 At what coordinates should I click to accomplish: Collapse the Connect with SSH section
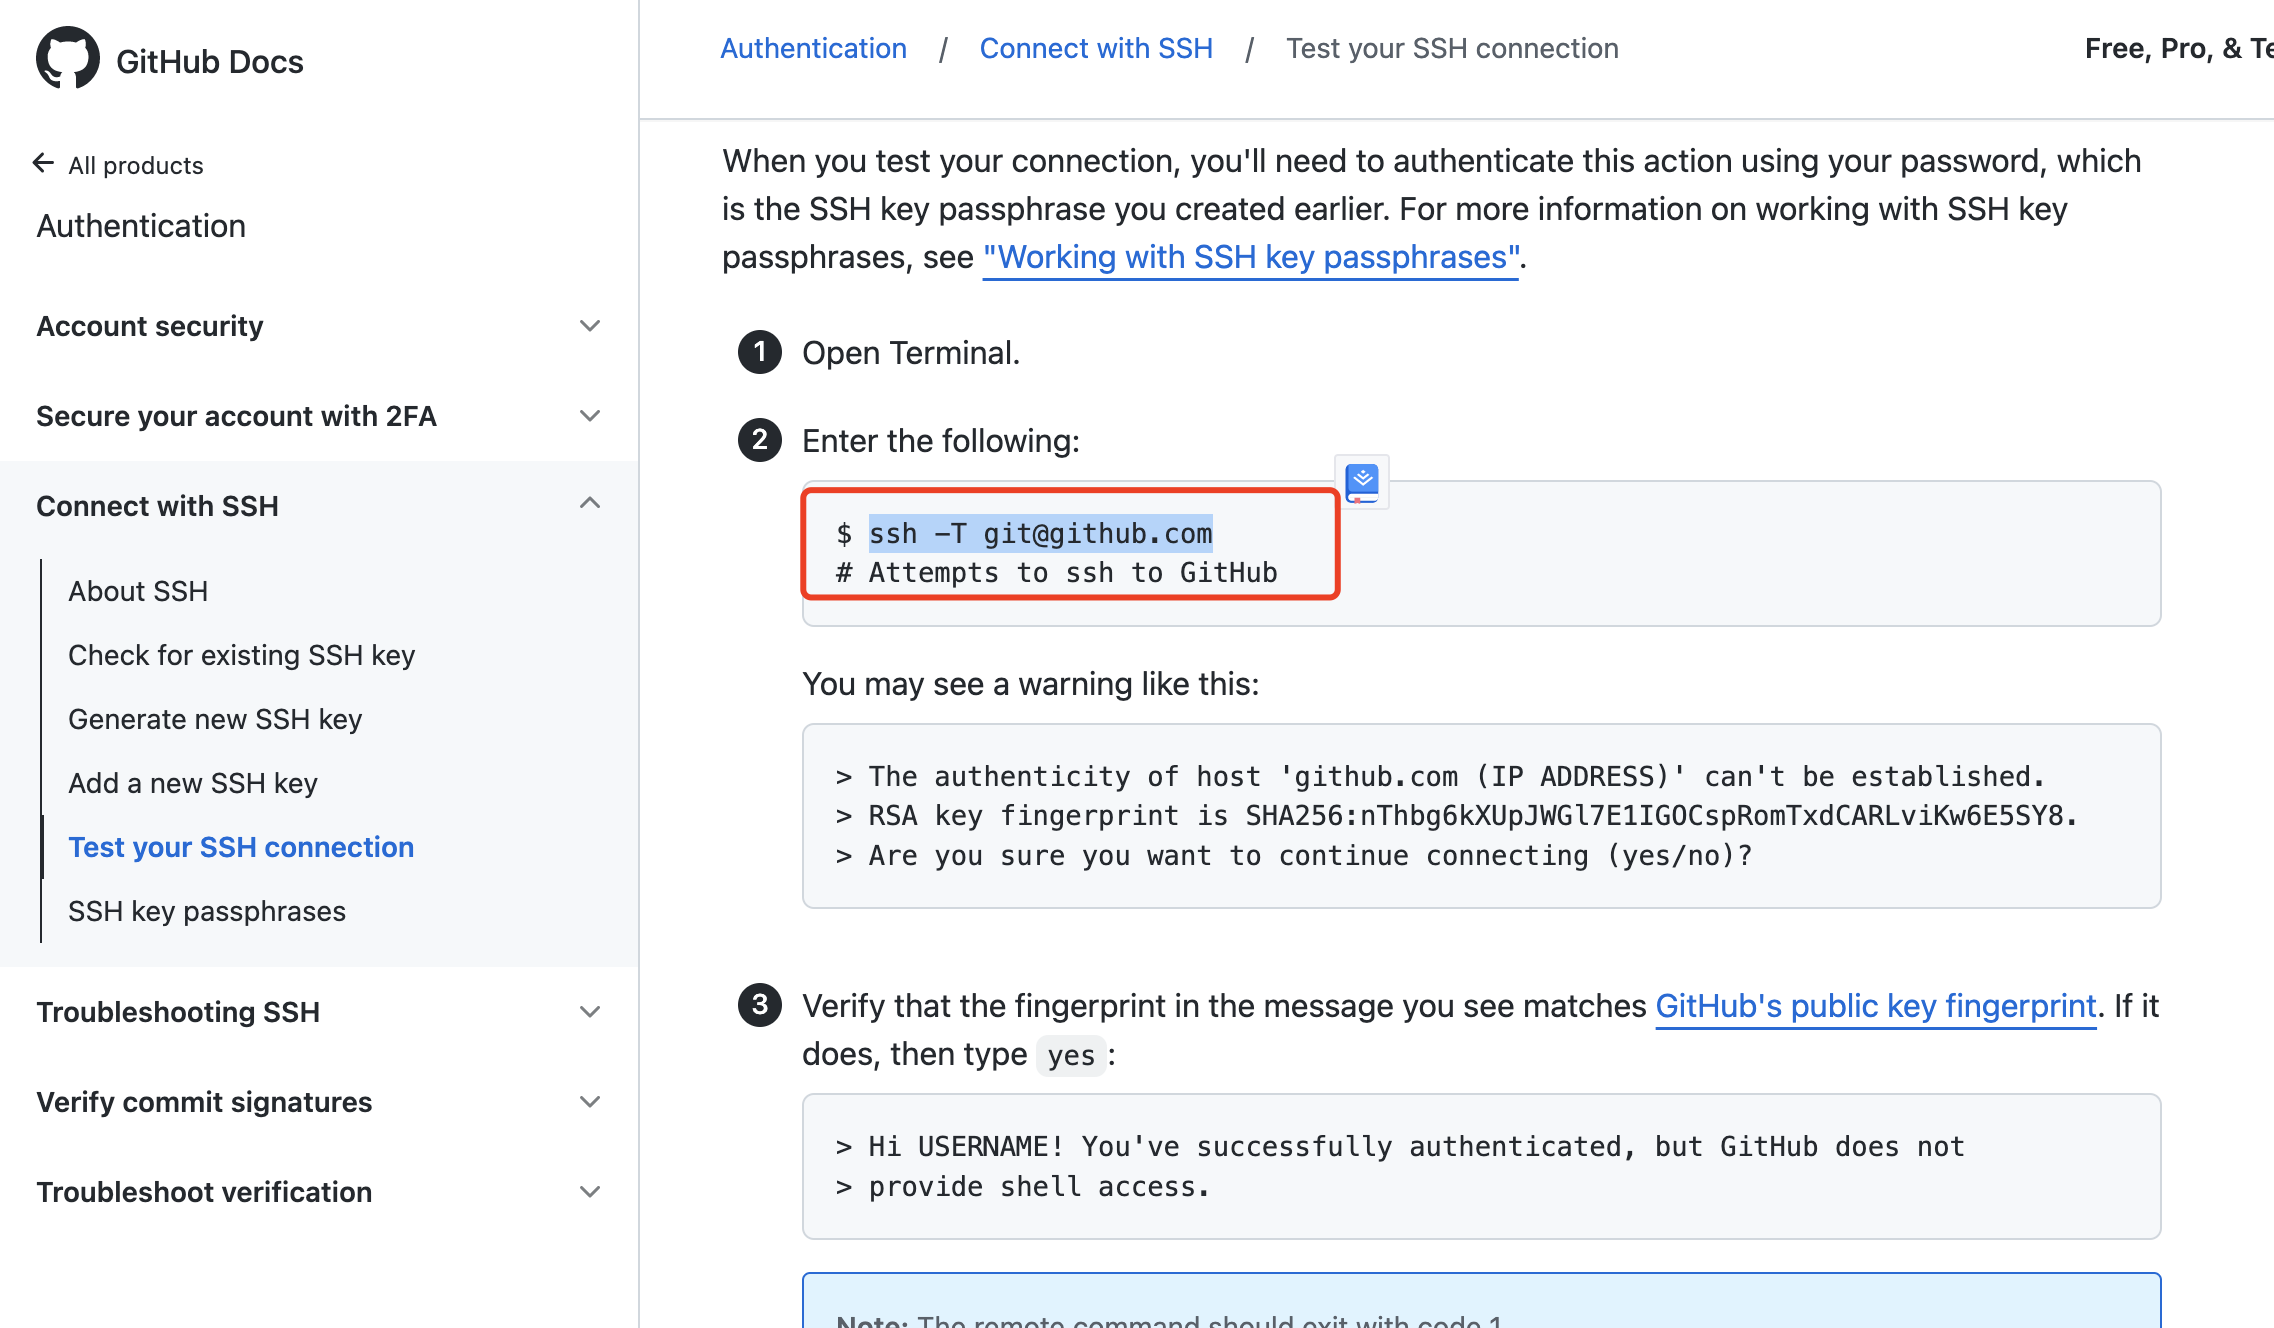click(x=593, y=506)
